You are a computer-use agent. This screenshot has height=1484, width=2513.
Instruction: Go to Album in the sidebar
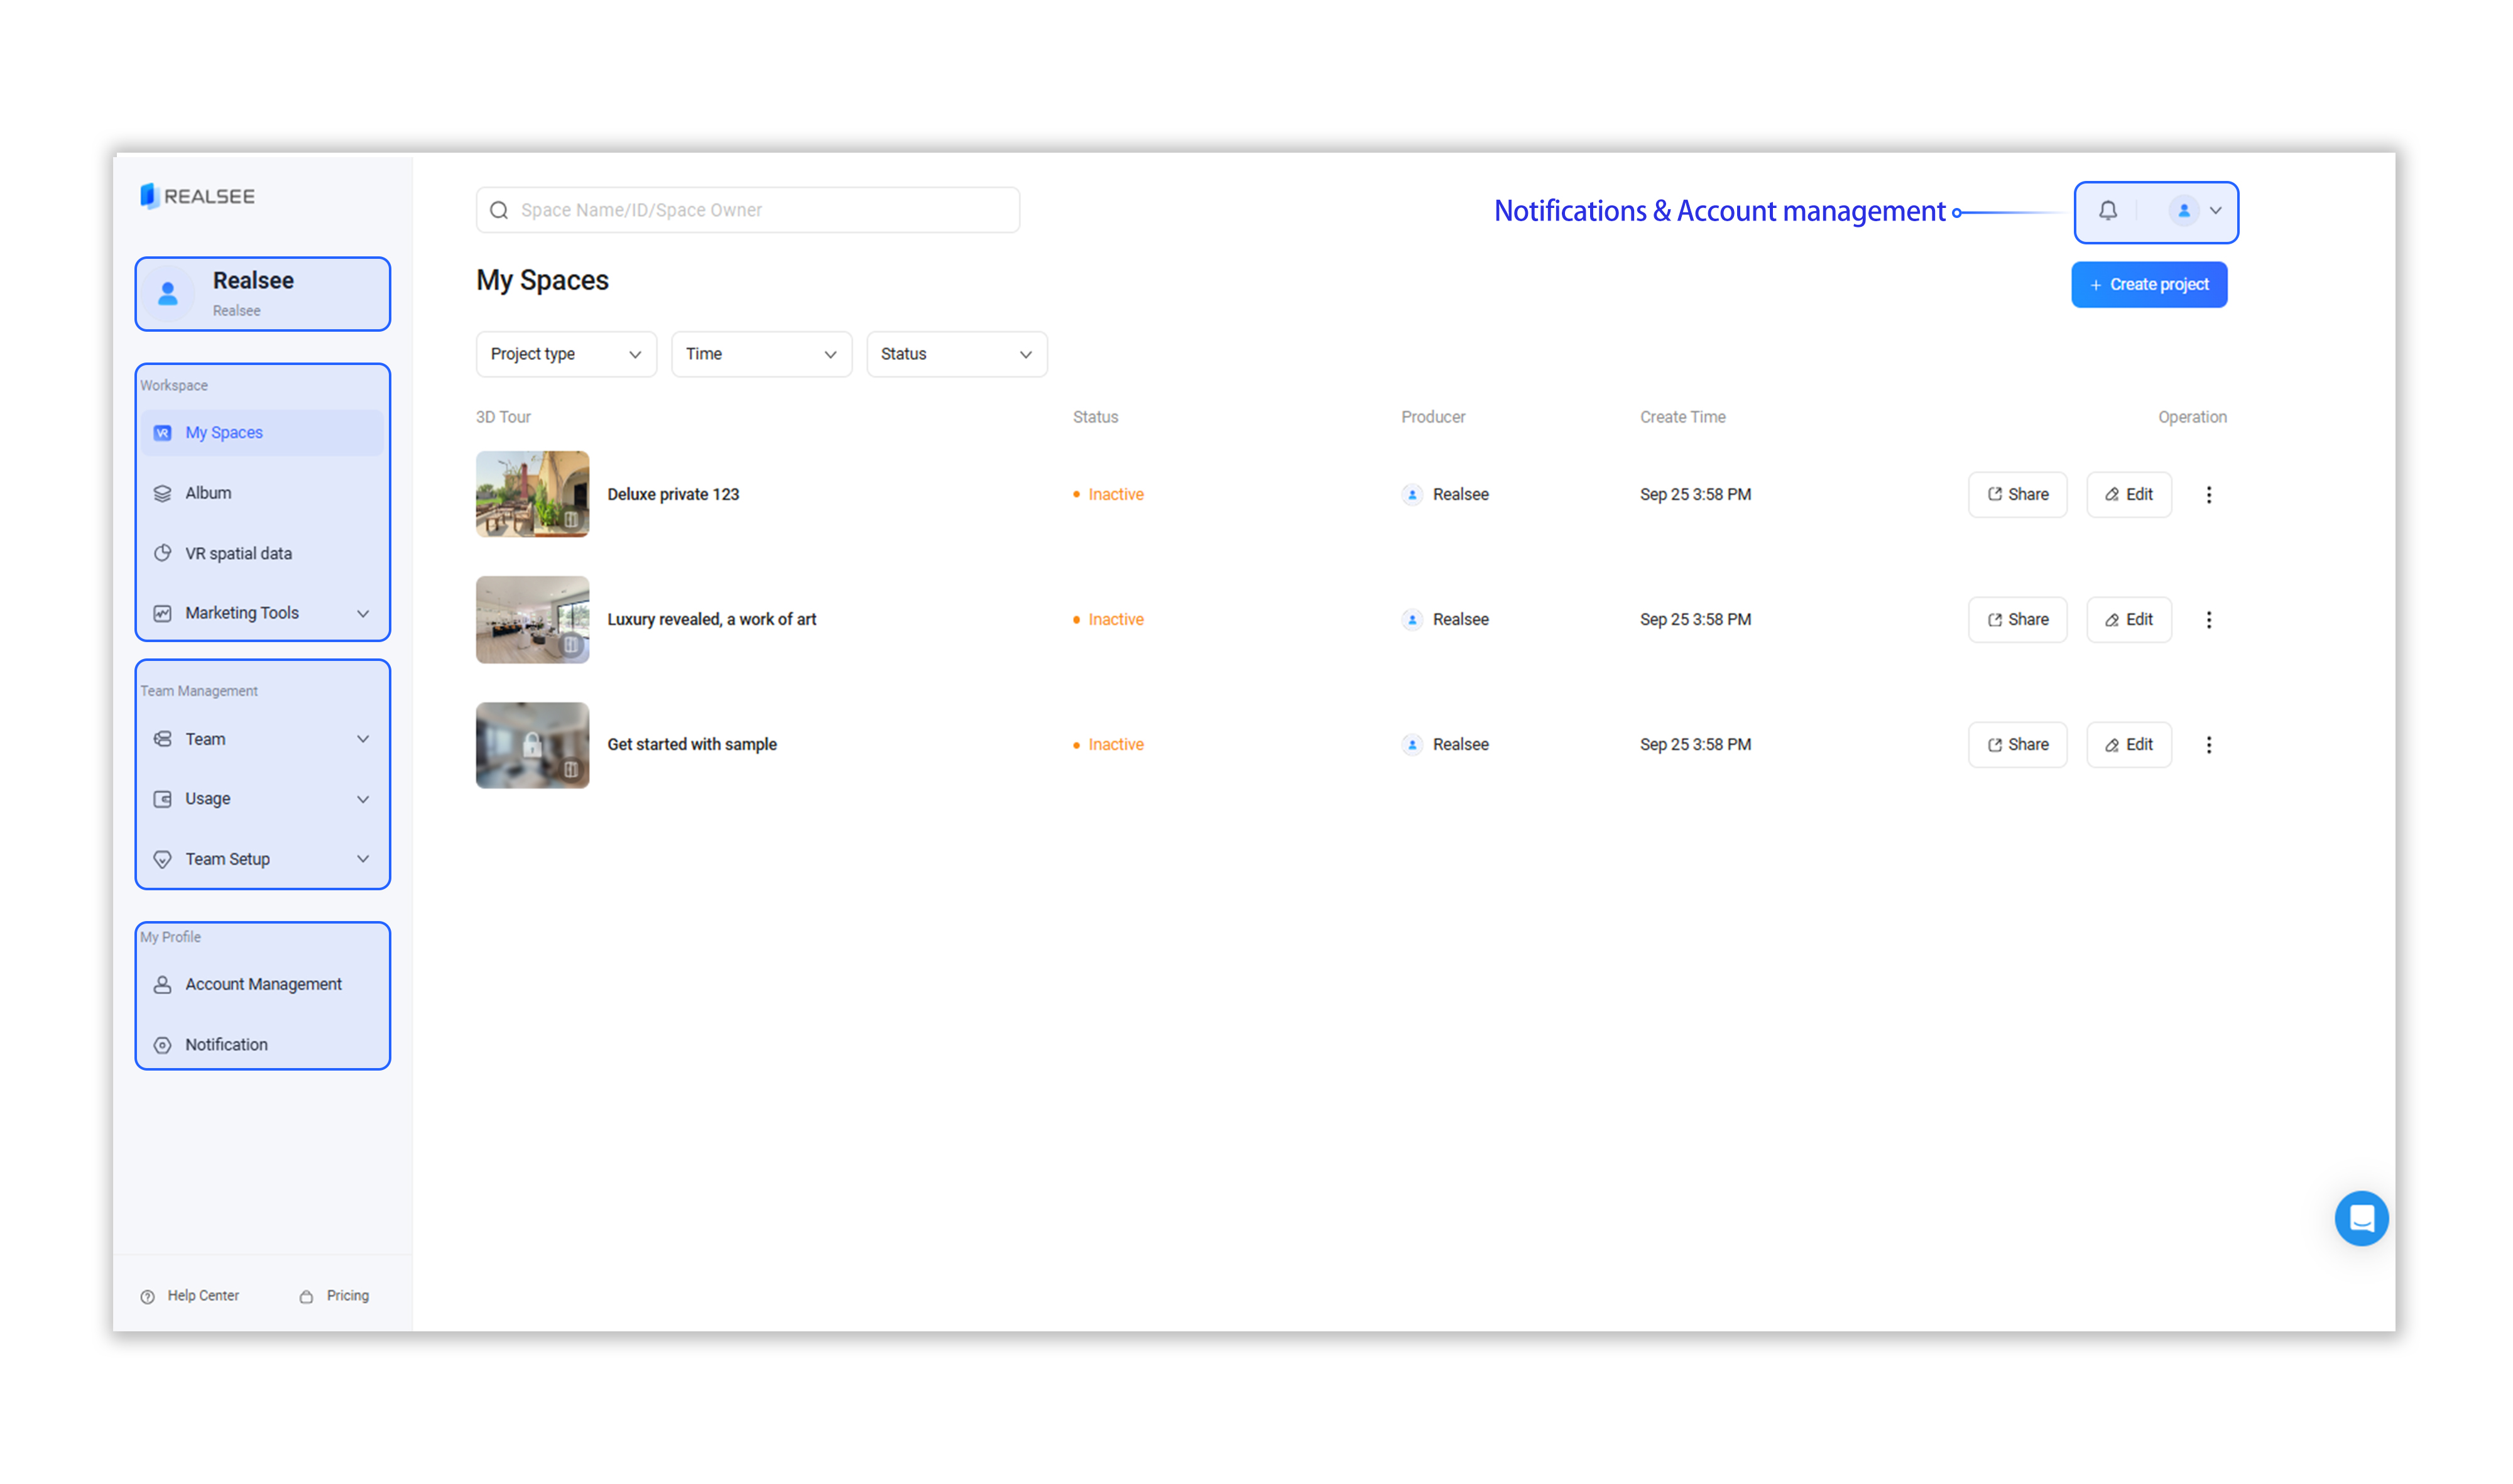click(x=208, y=493)
